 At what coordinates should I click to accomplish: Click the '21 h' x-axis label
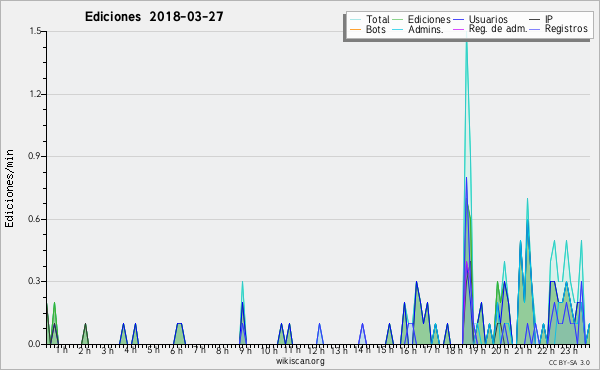click(523, 350)
